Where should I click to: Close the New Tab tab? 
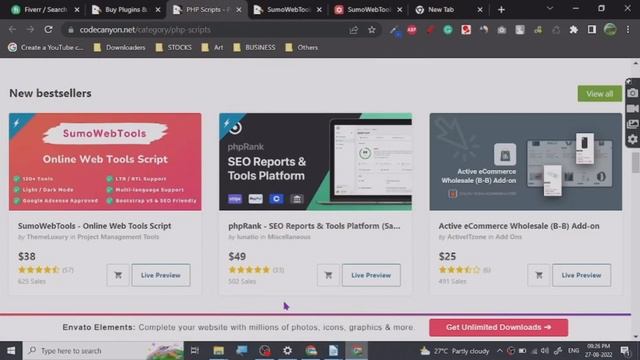tap(480, 9)
